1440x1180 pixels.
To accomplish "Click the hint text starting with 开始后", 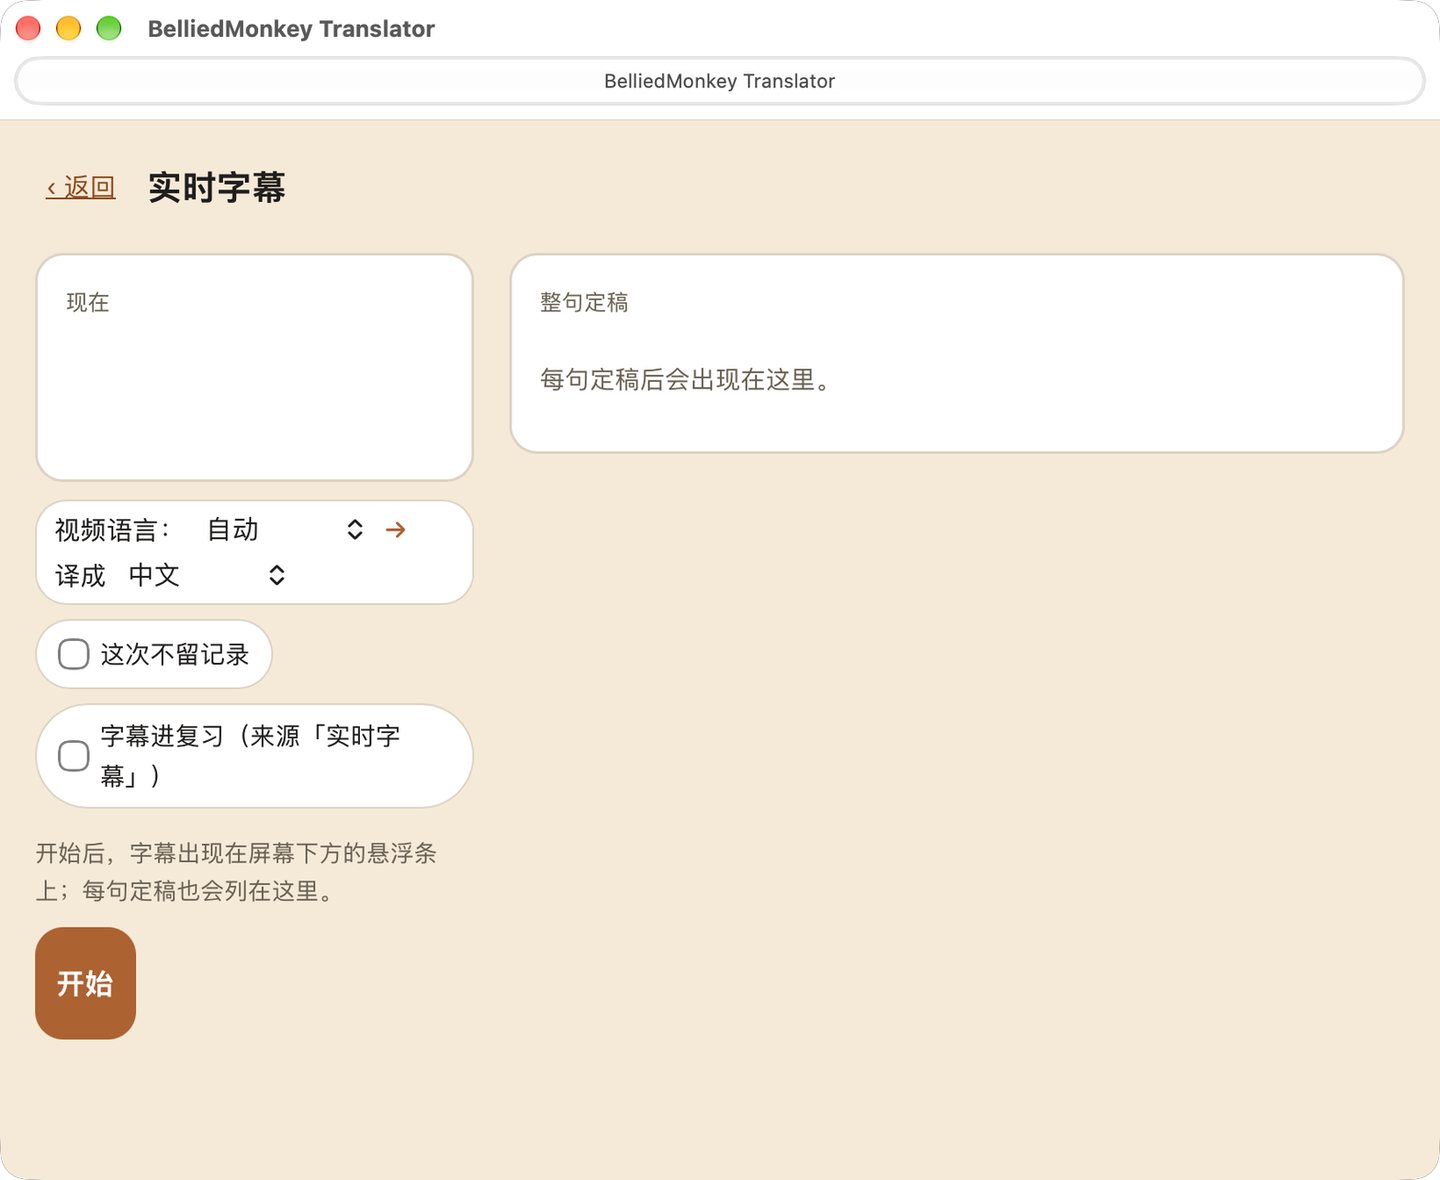I will pyautogui.click(x=237, y=872).
